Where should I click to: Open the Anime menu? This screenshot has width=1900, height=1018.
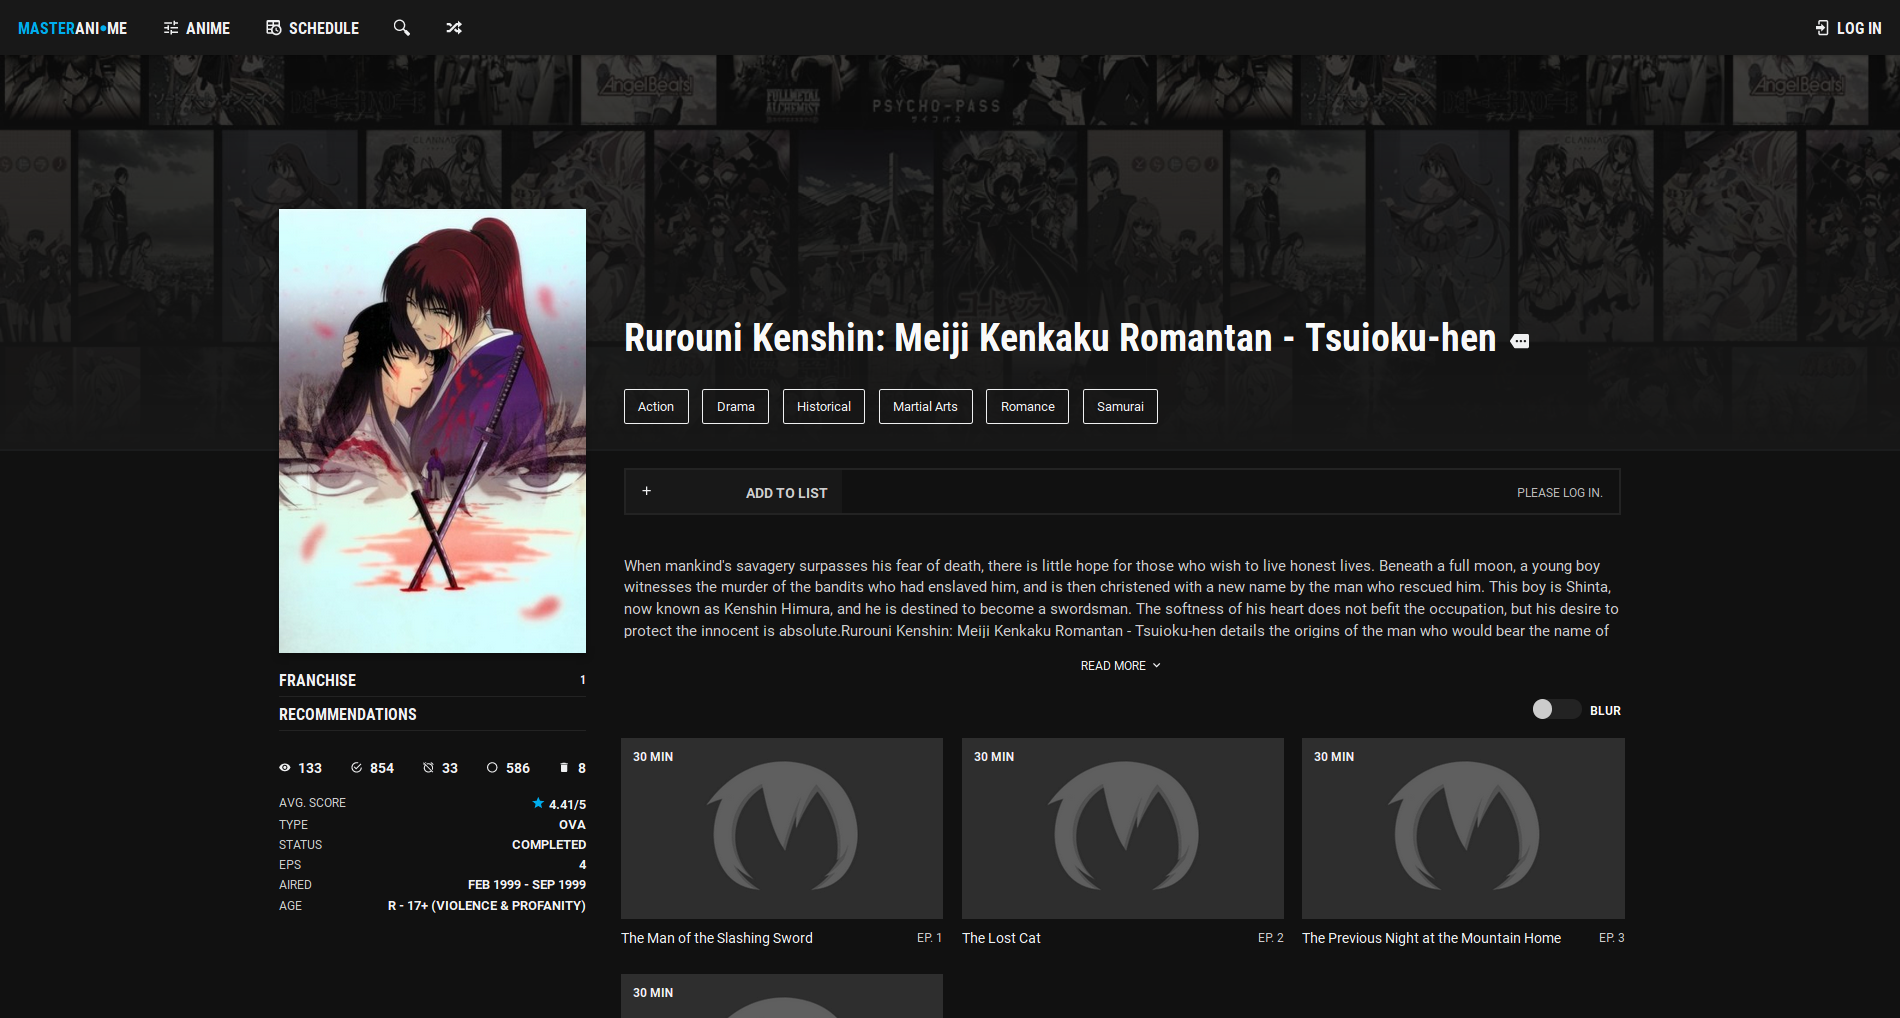click(197, 28)
